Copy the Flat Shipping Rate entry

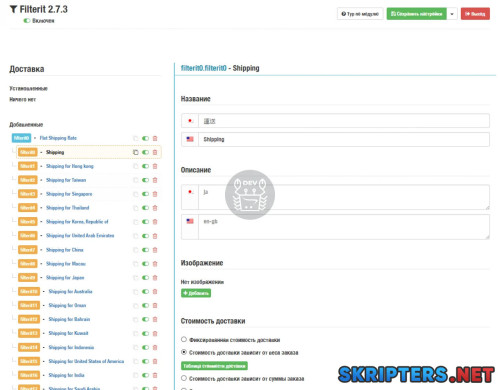[136, 138]
